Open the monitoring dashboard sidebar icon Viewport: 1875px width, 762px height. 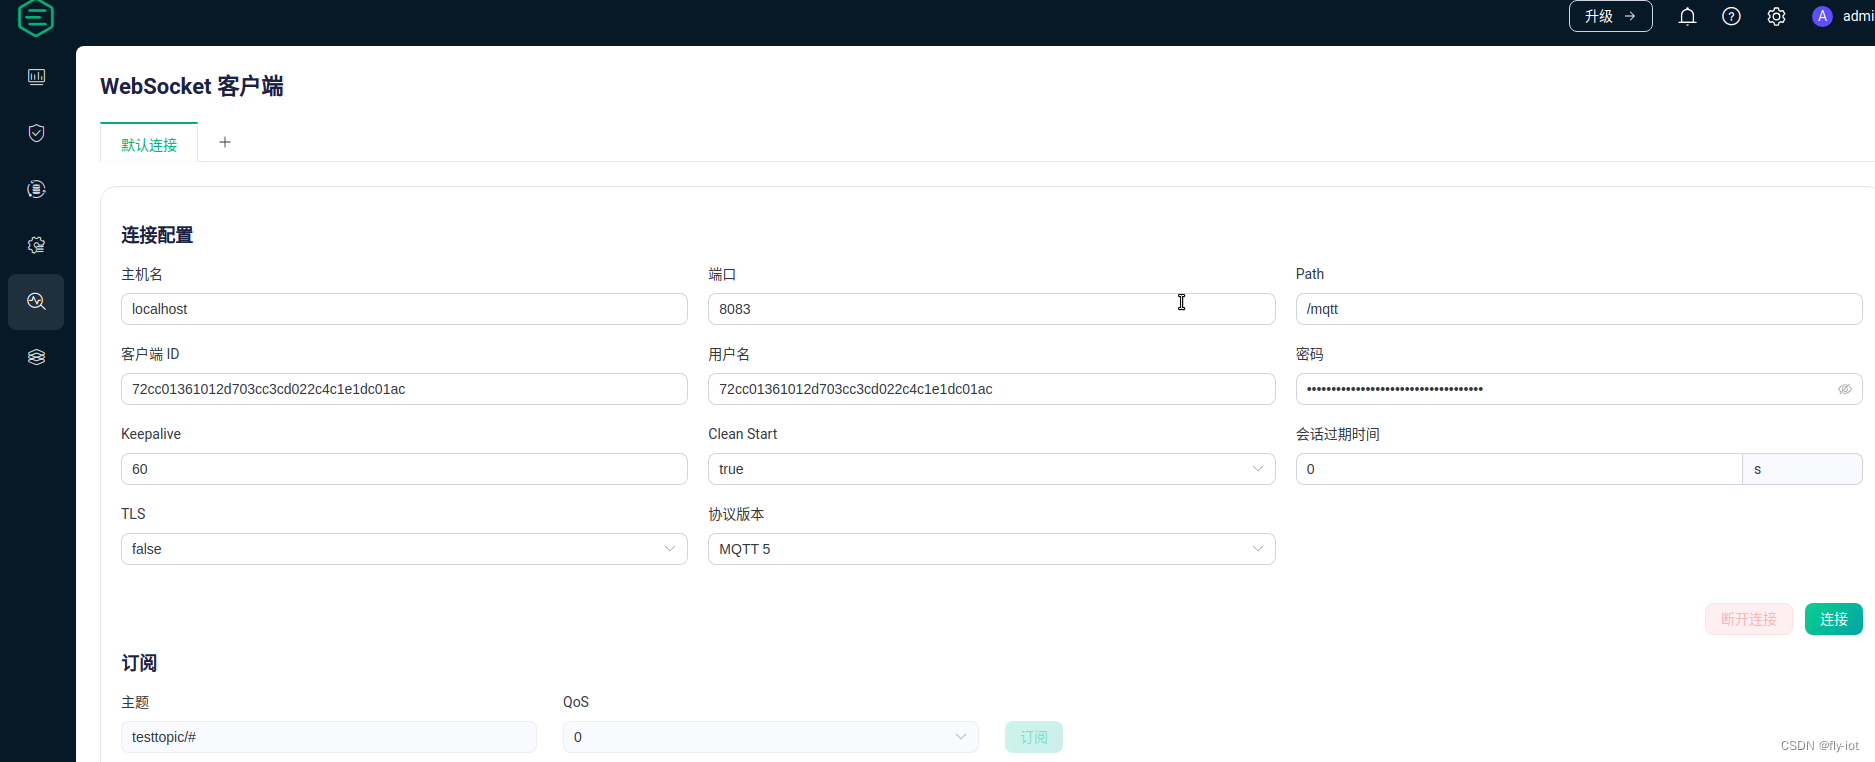pos(37,77)
